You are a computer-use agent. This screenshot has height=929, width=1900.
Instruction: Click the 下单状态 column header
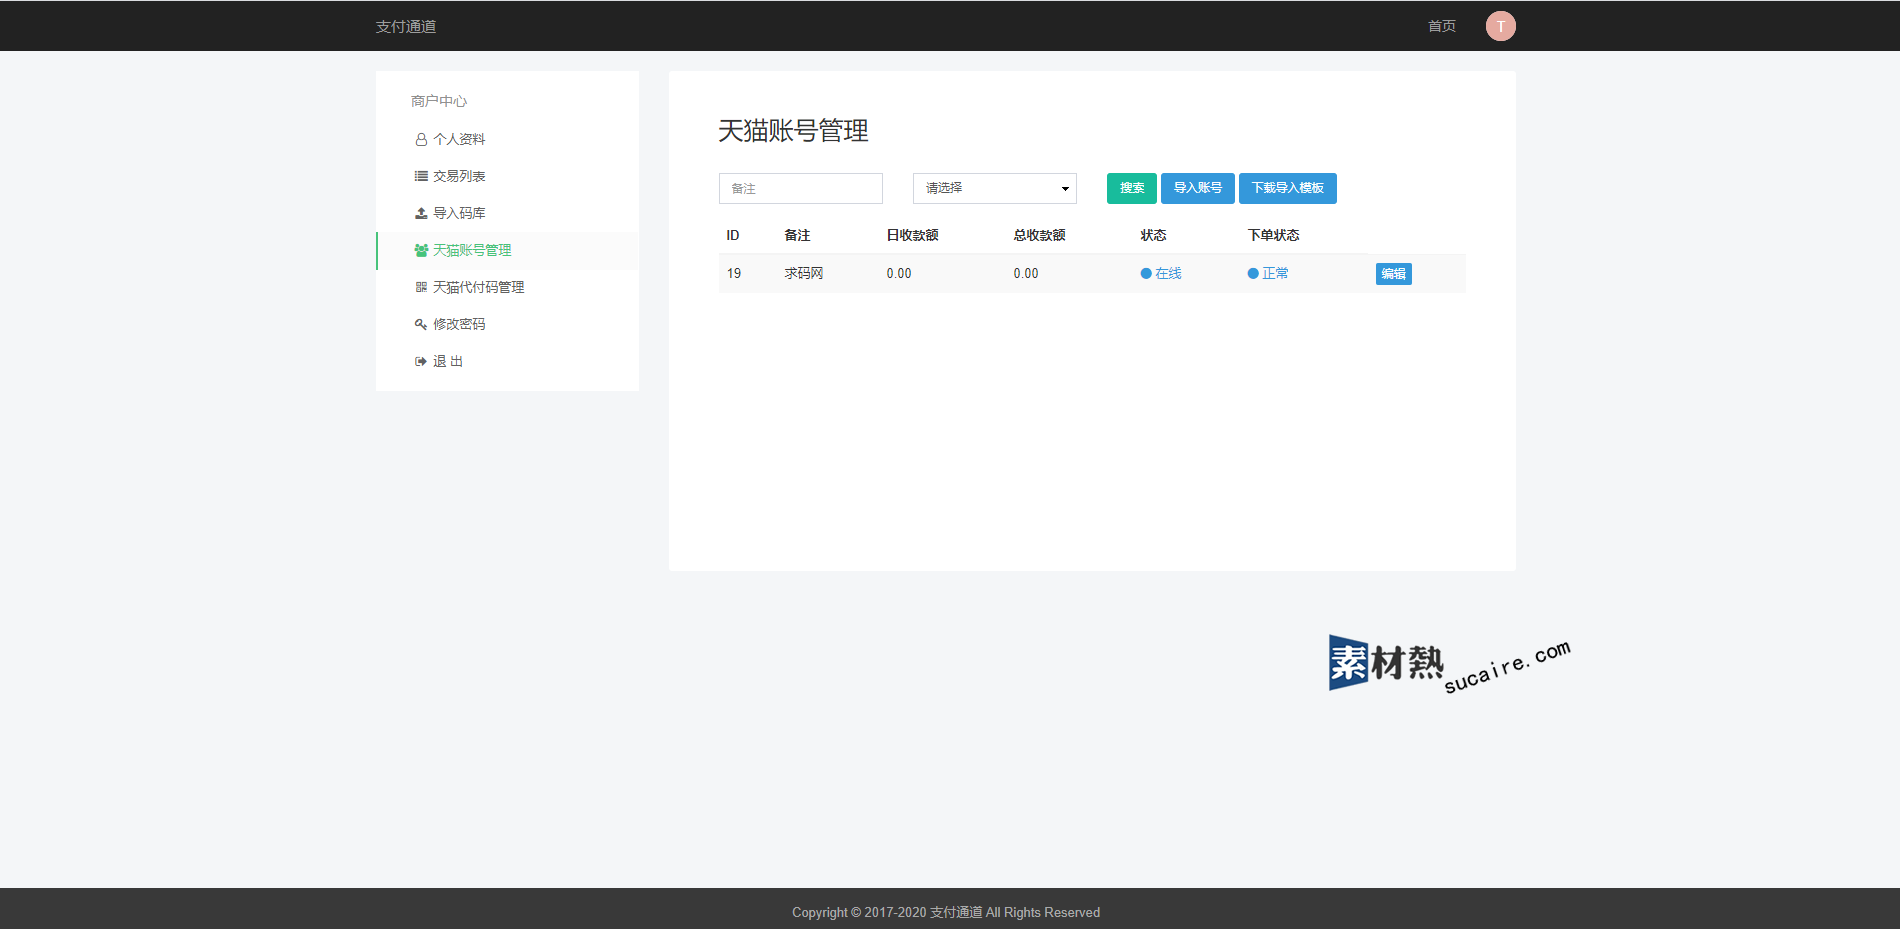point(1273,236)
